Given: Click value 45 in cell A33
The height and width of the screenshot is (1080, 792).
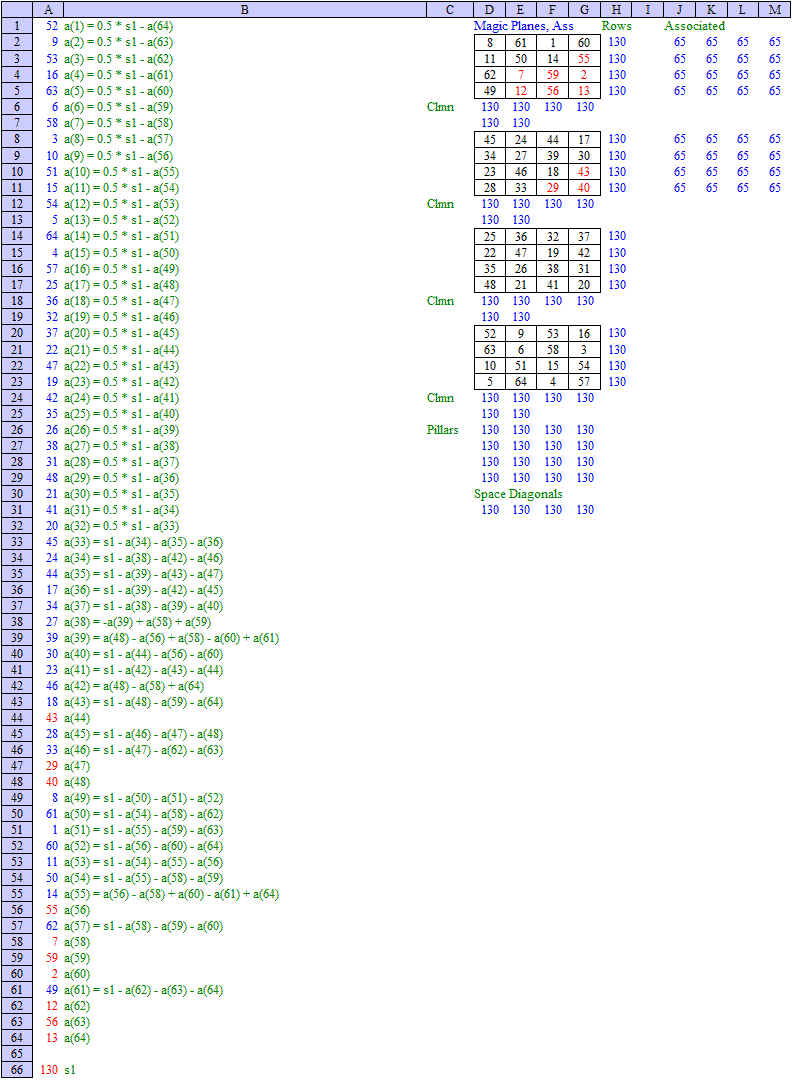Looking at the screenshot, I should tap(52, 542).
